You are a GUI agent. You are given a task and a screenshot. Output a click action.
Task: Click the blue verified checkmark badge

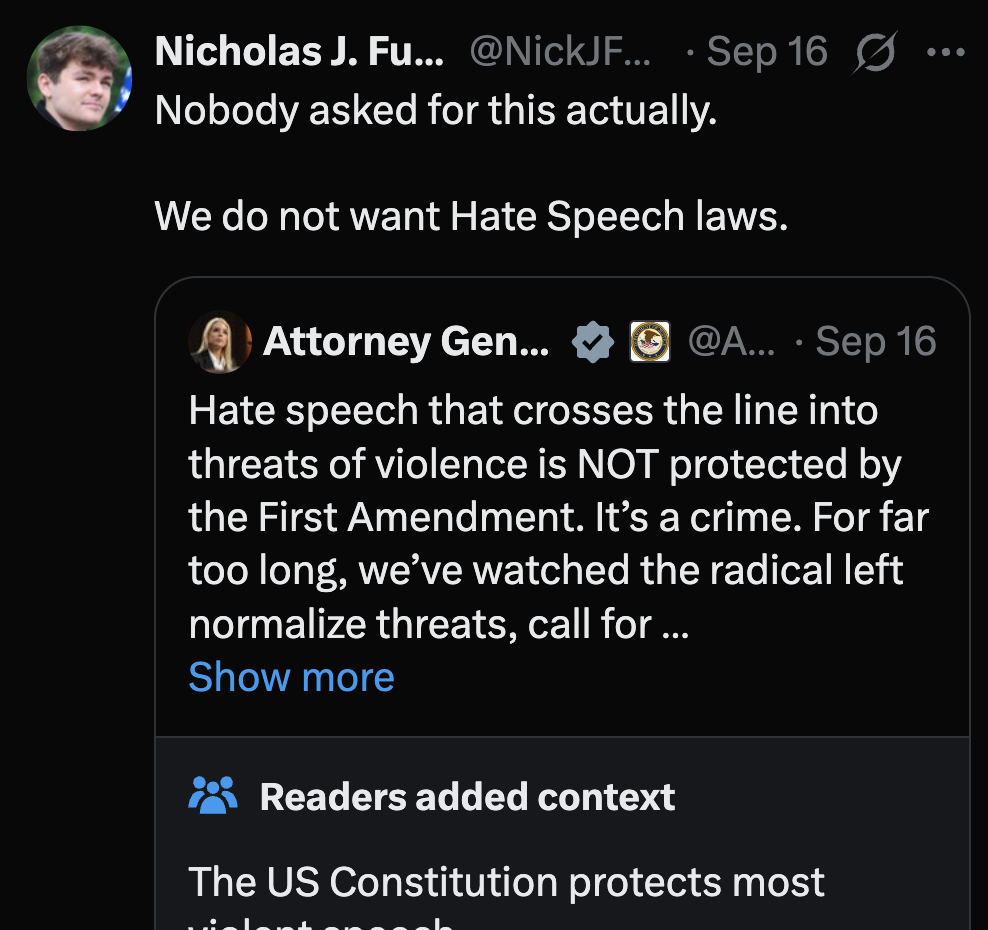click(593, 342)
